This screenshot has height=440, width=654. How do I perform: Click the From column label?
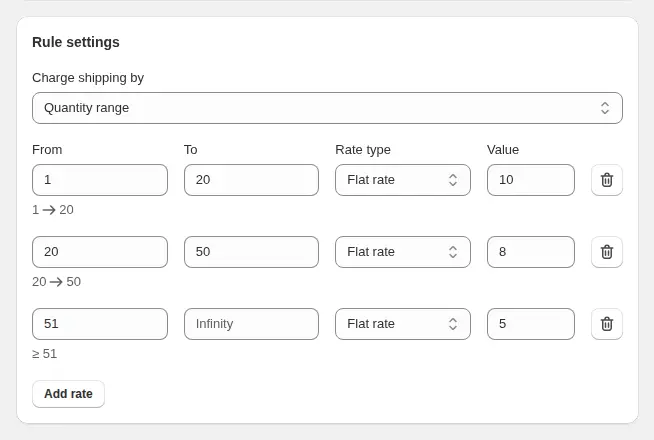pos(47,150)
